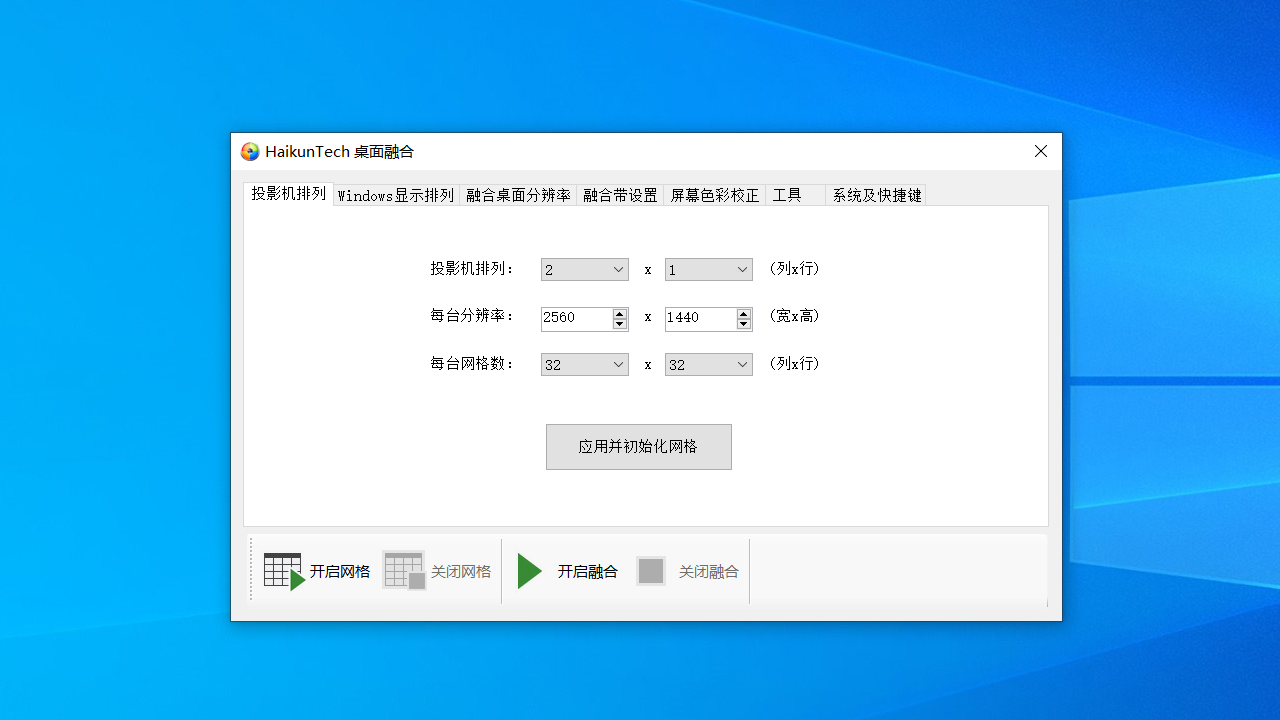Decrease resolution height with down arrow
This screenshot has height=720, width=1280.
click(744, 324)
